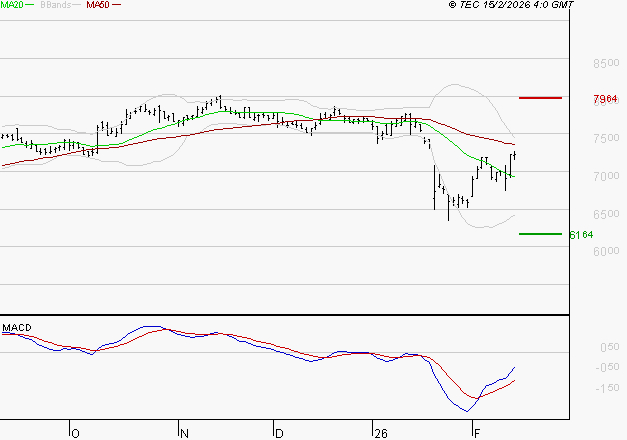Click the -150 MACD axis label
The image size is (627, 440).
[x=607, y=388]
